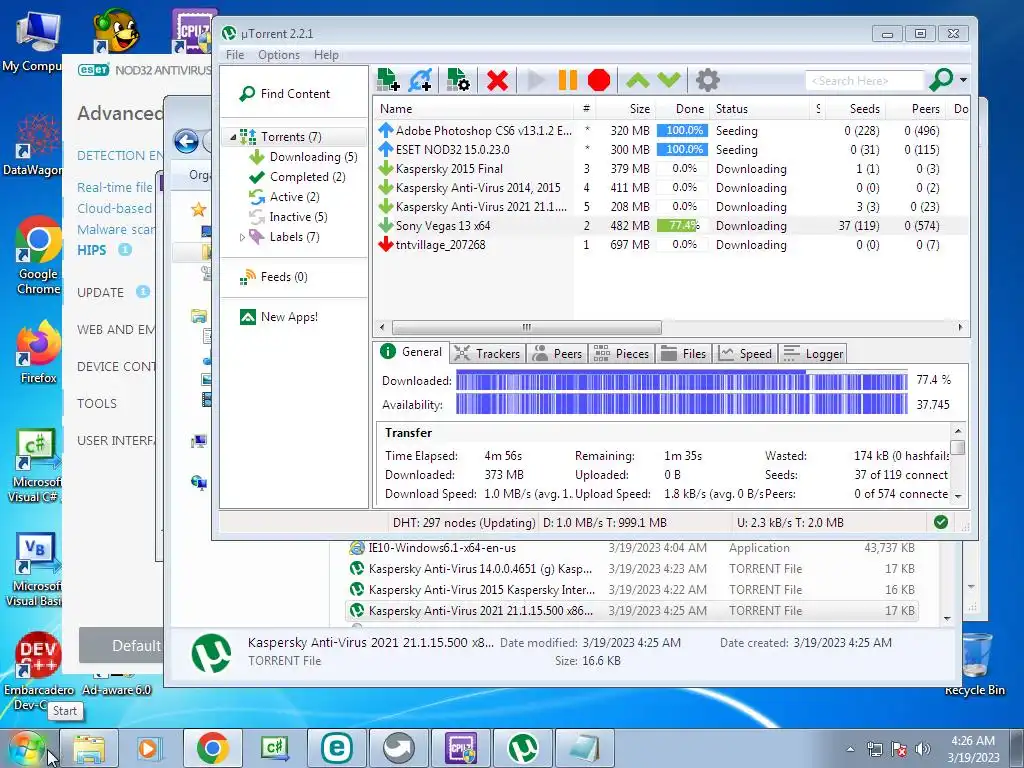Sort by the Size column header
This screenshot has width=1024, height=768.
[626, 109]
